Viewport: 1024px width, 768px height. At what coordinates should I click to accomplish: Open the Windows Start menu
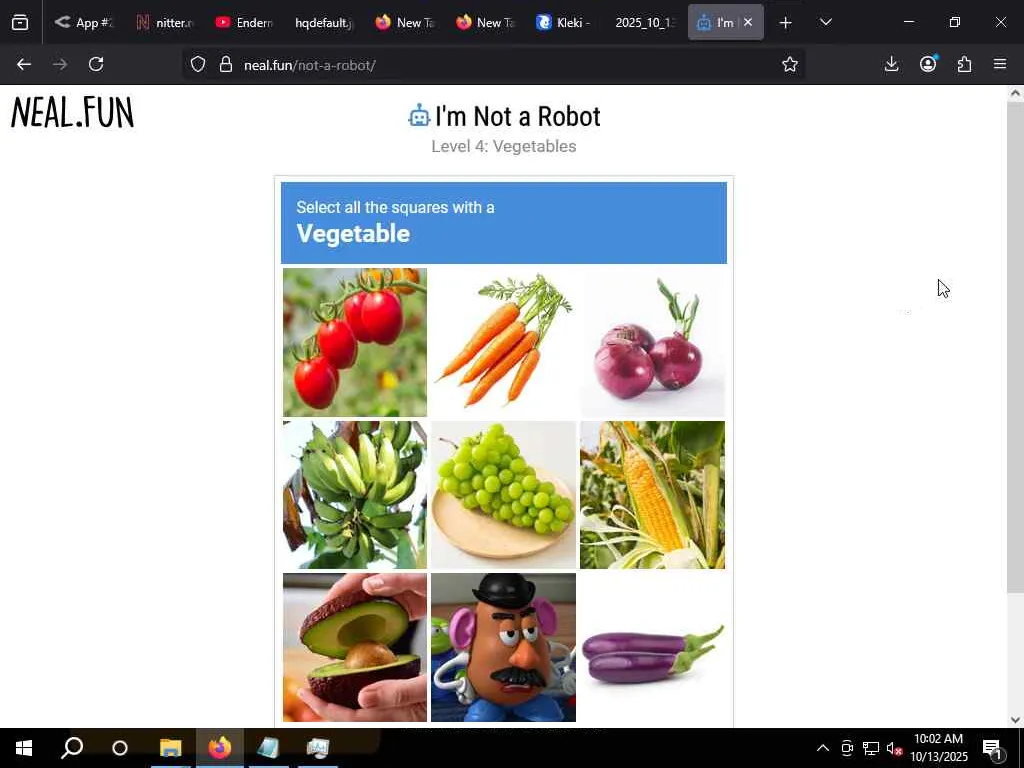click(24, 748)
